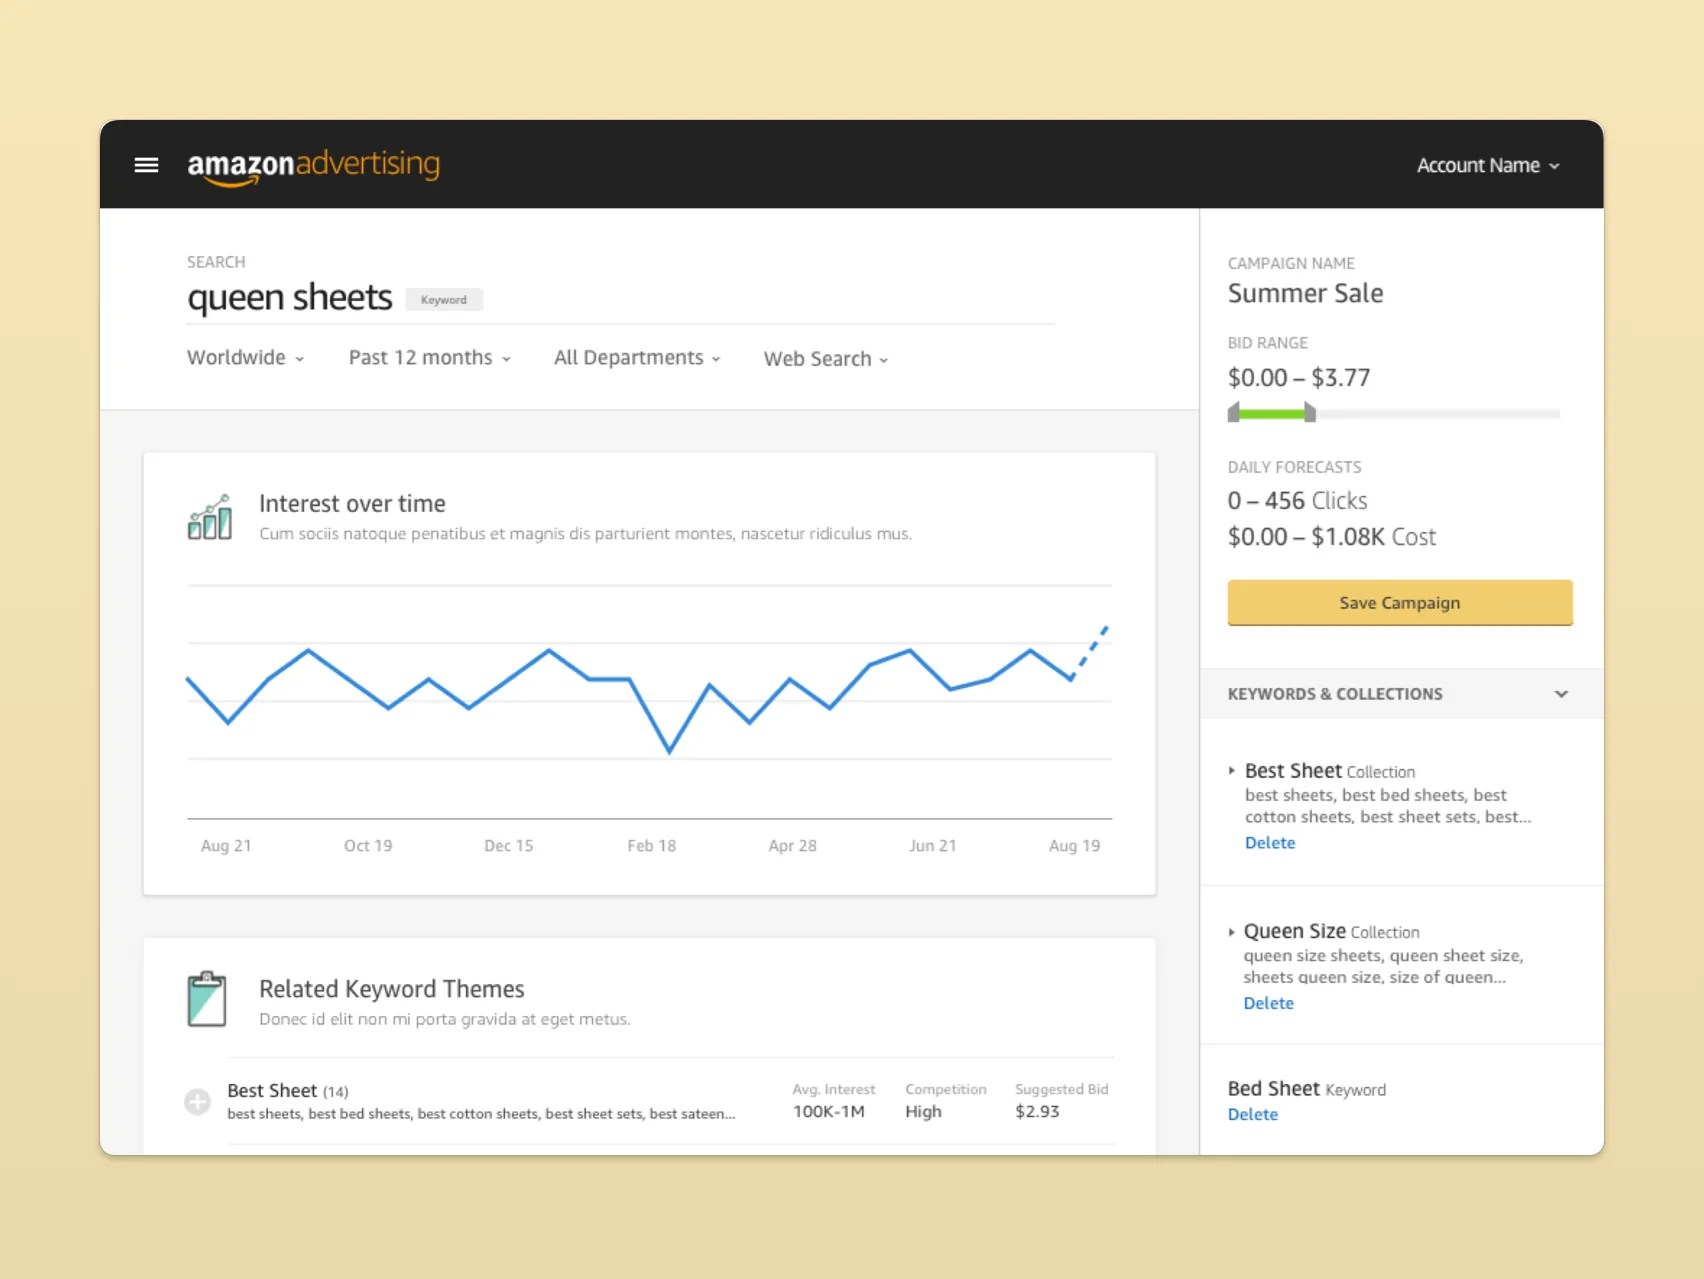Delete the Bed Sheet keyword
This screenshot has height=1279, width=1704.
click(x=1253, y=1114)
